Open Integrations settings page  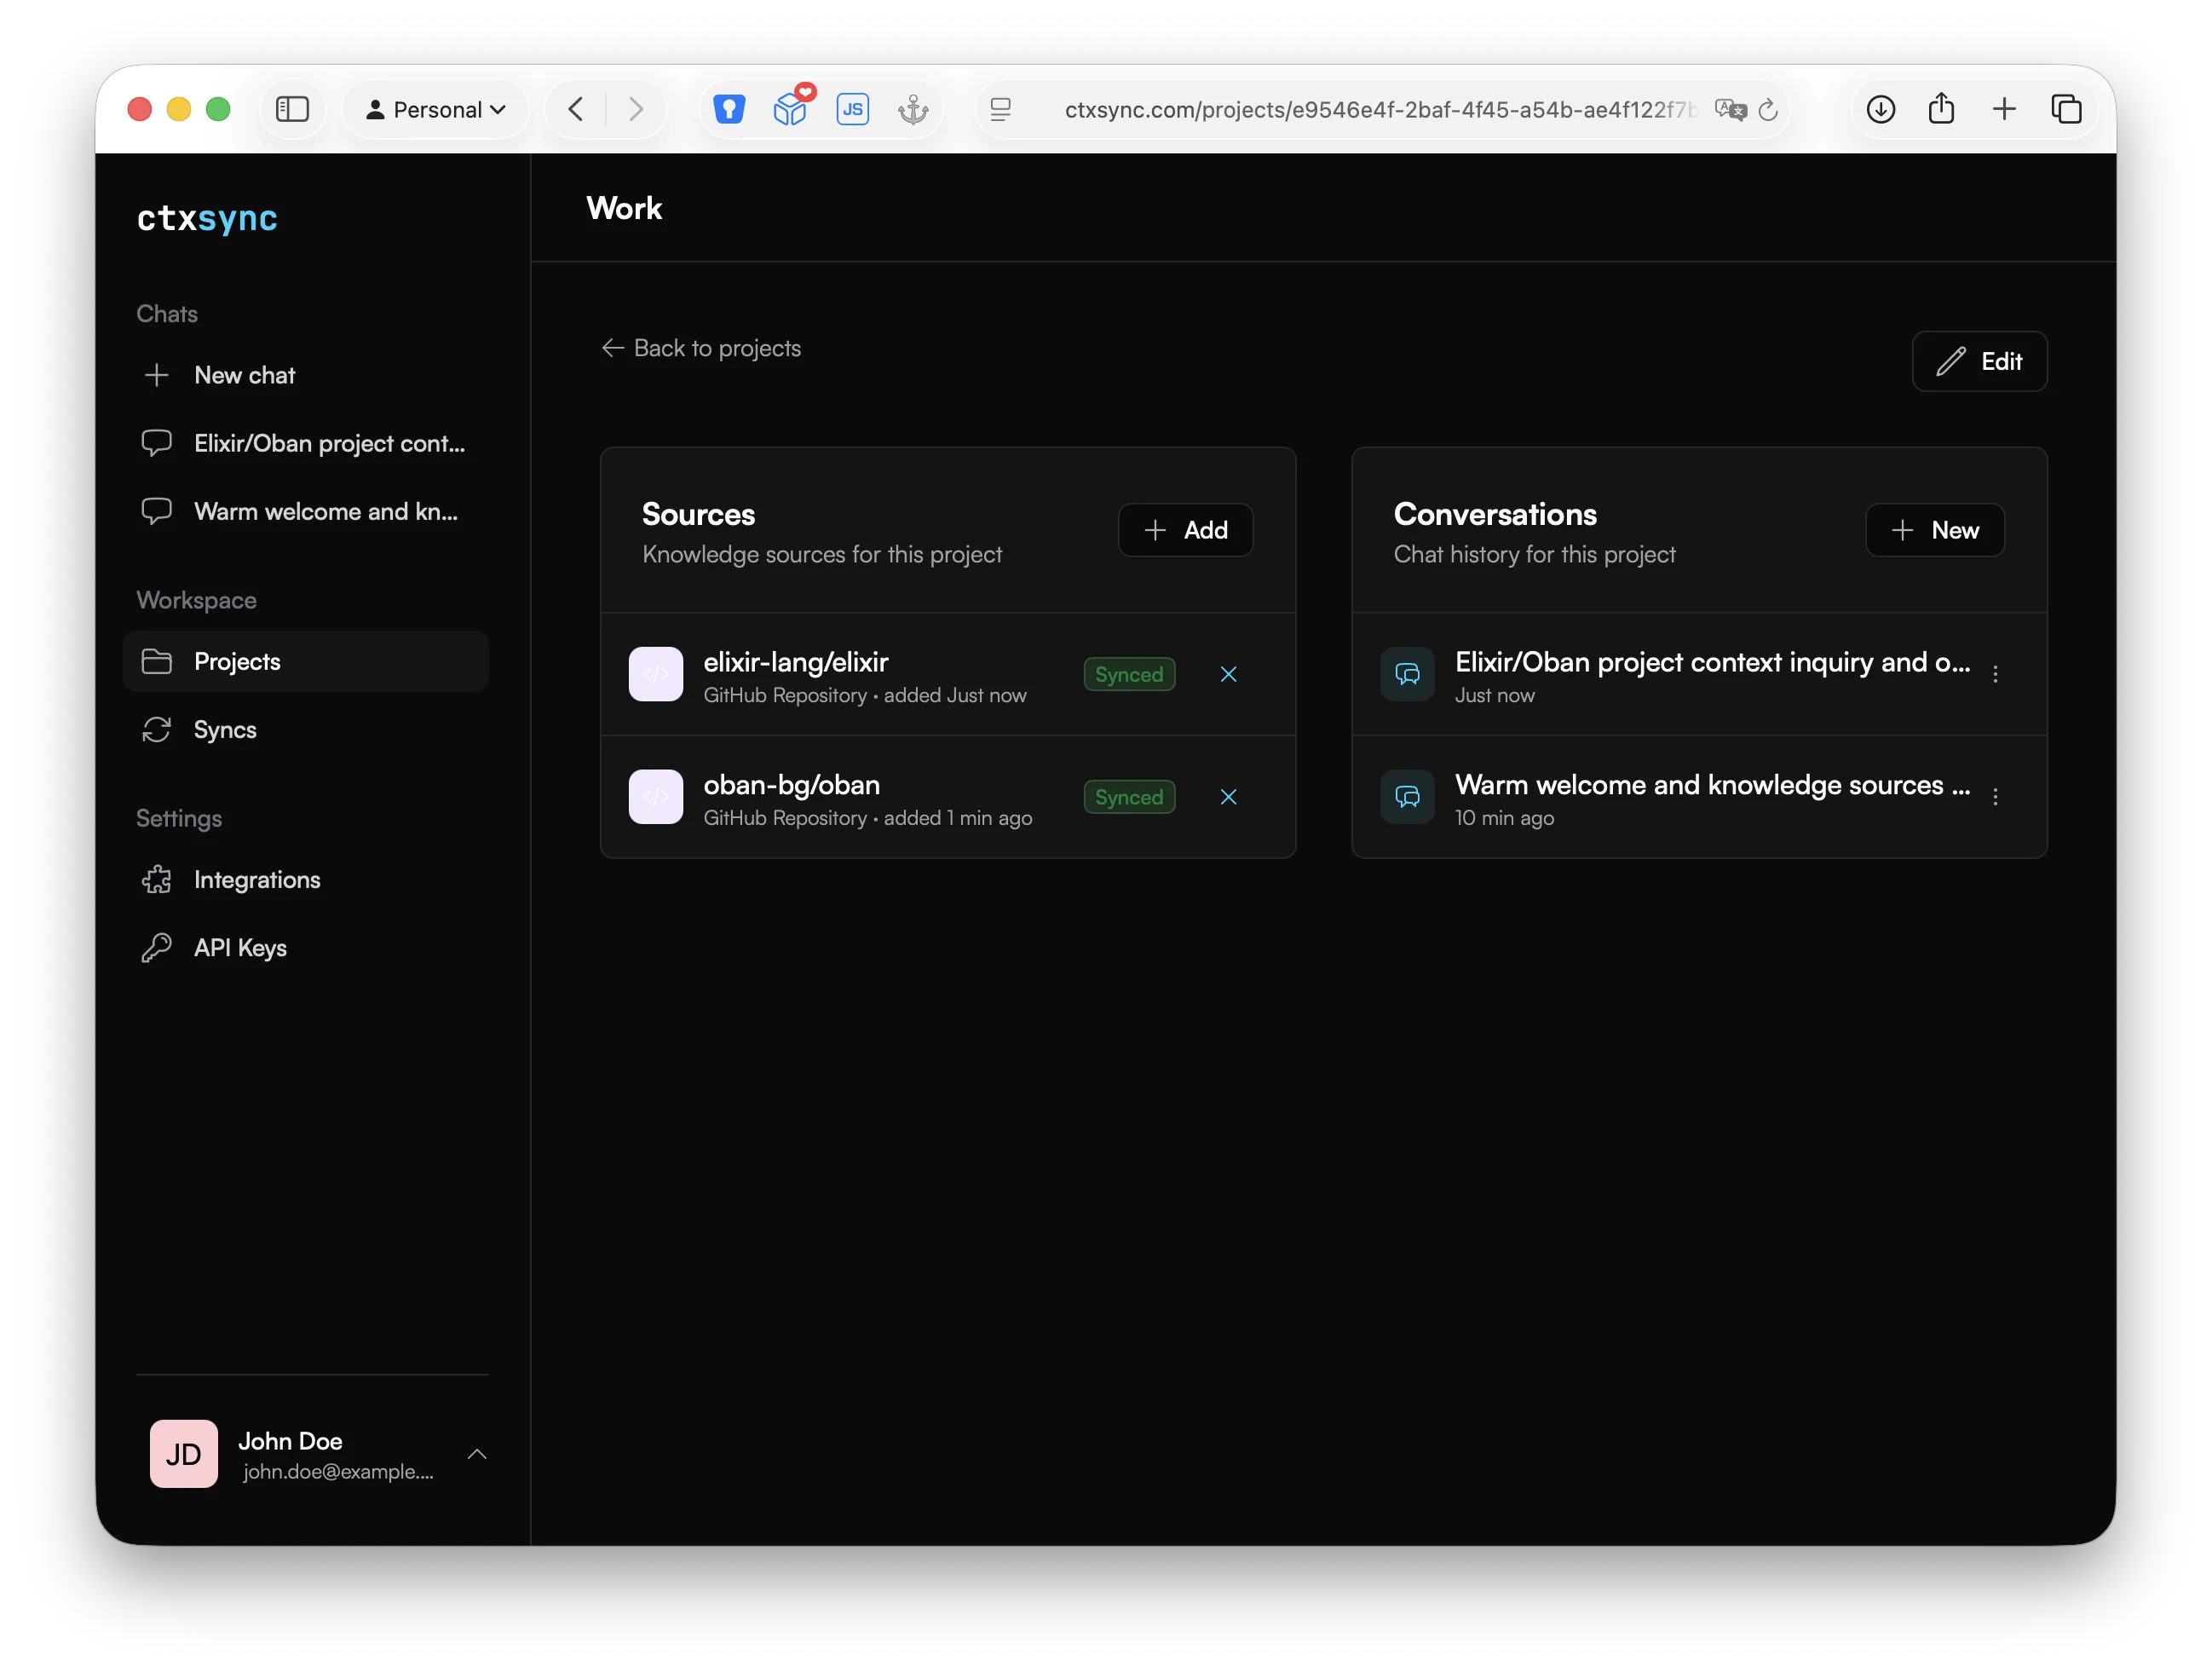tap(256, 880)
